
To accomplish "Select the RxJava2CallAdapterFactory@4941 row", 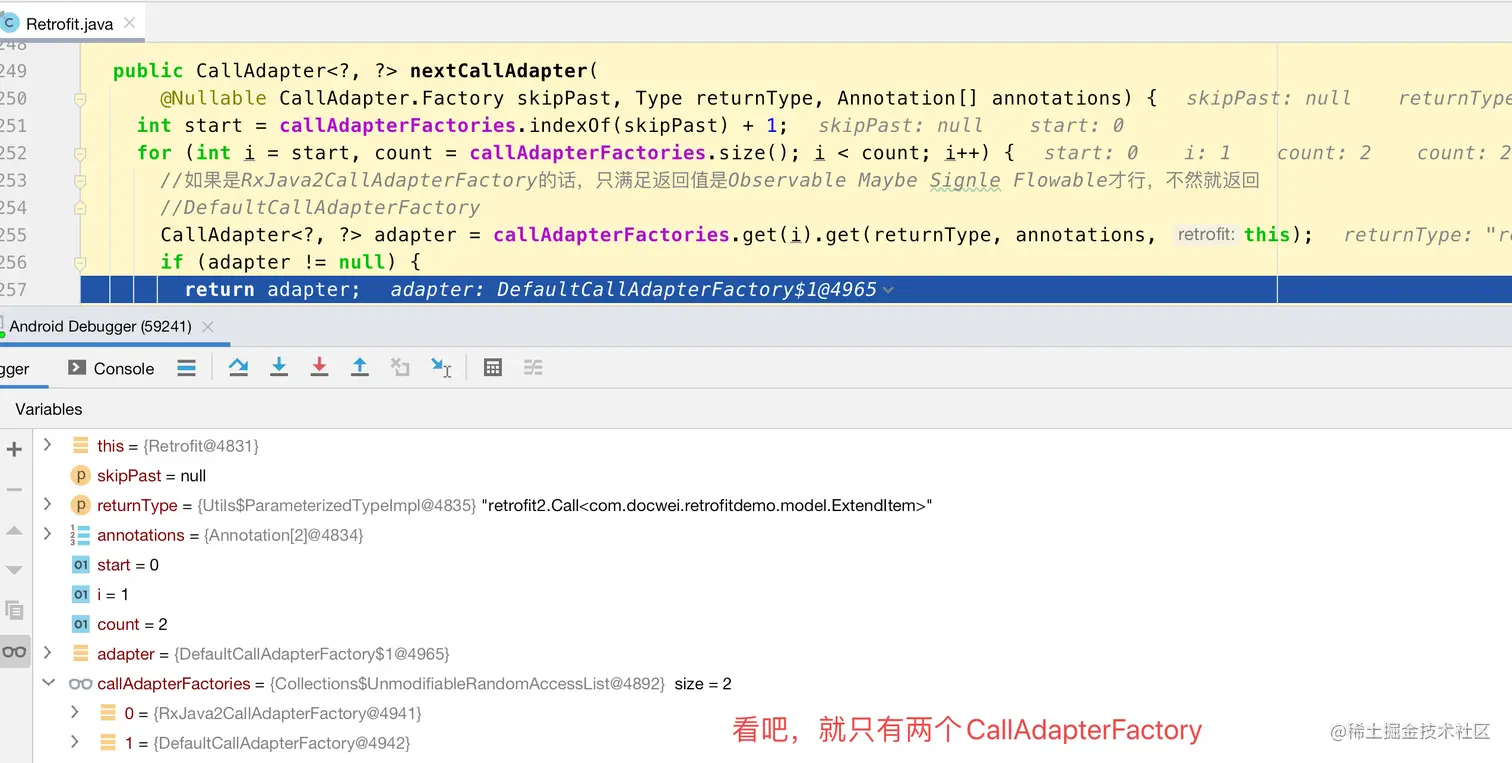I will 772,713.
